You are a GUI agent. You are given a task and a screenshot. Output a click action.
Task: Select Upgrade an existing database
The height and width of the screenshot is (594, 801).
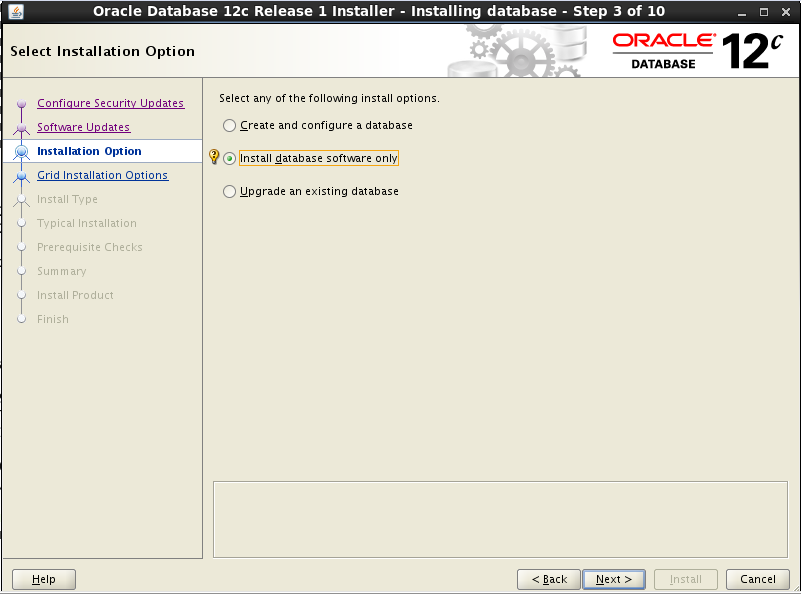point(229,191)
